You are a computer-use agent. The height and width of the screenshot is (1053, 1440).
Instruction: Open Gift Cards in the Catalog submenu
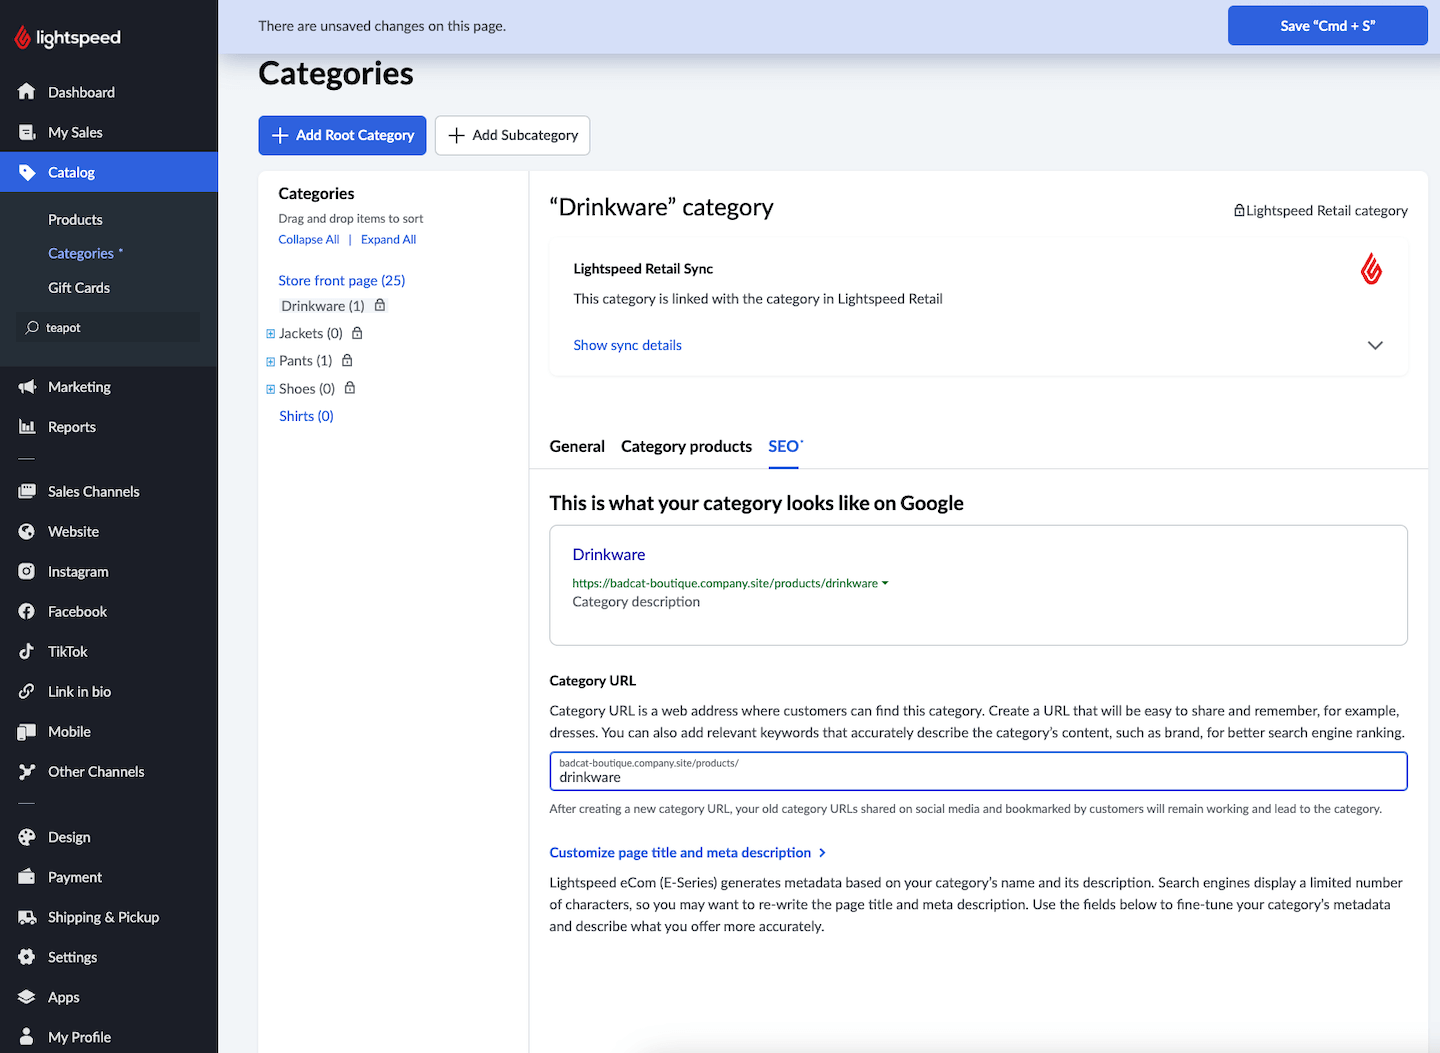coord(79,287)
